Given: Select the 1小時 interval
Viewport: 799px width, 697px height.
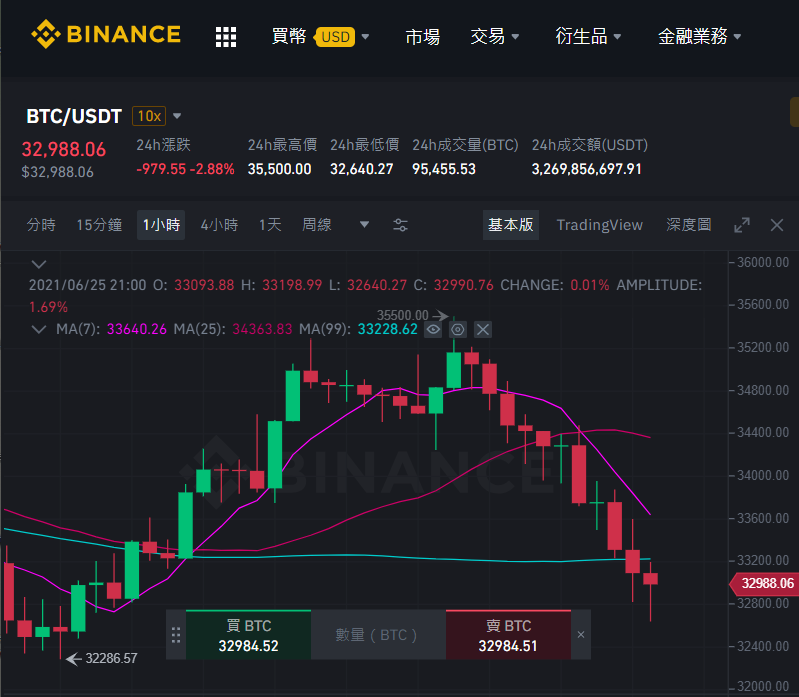Looking at the screenshot, I should click(161, 225).
